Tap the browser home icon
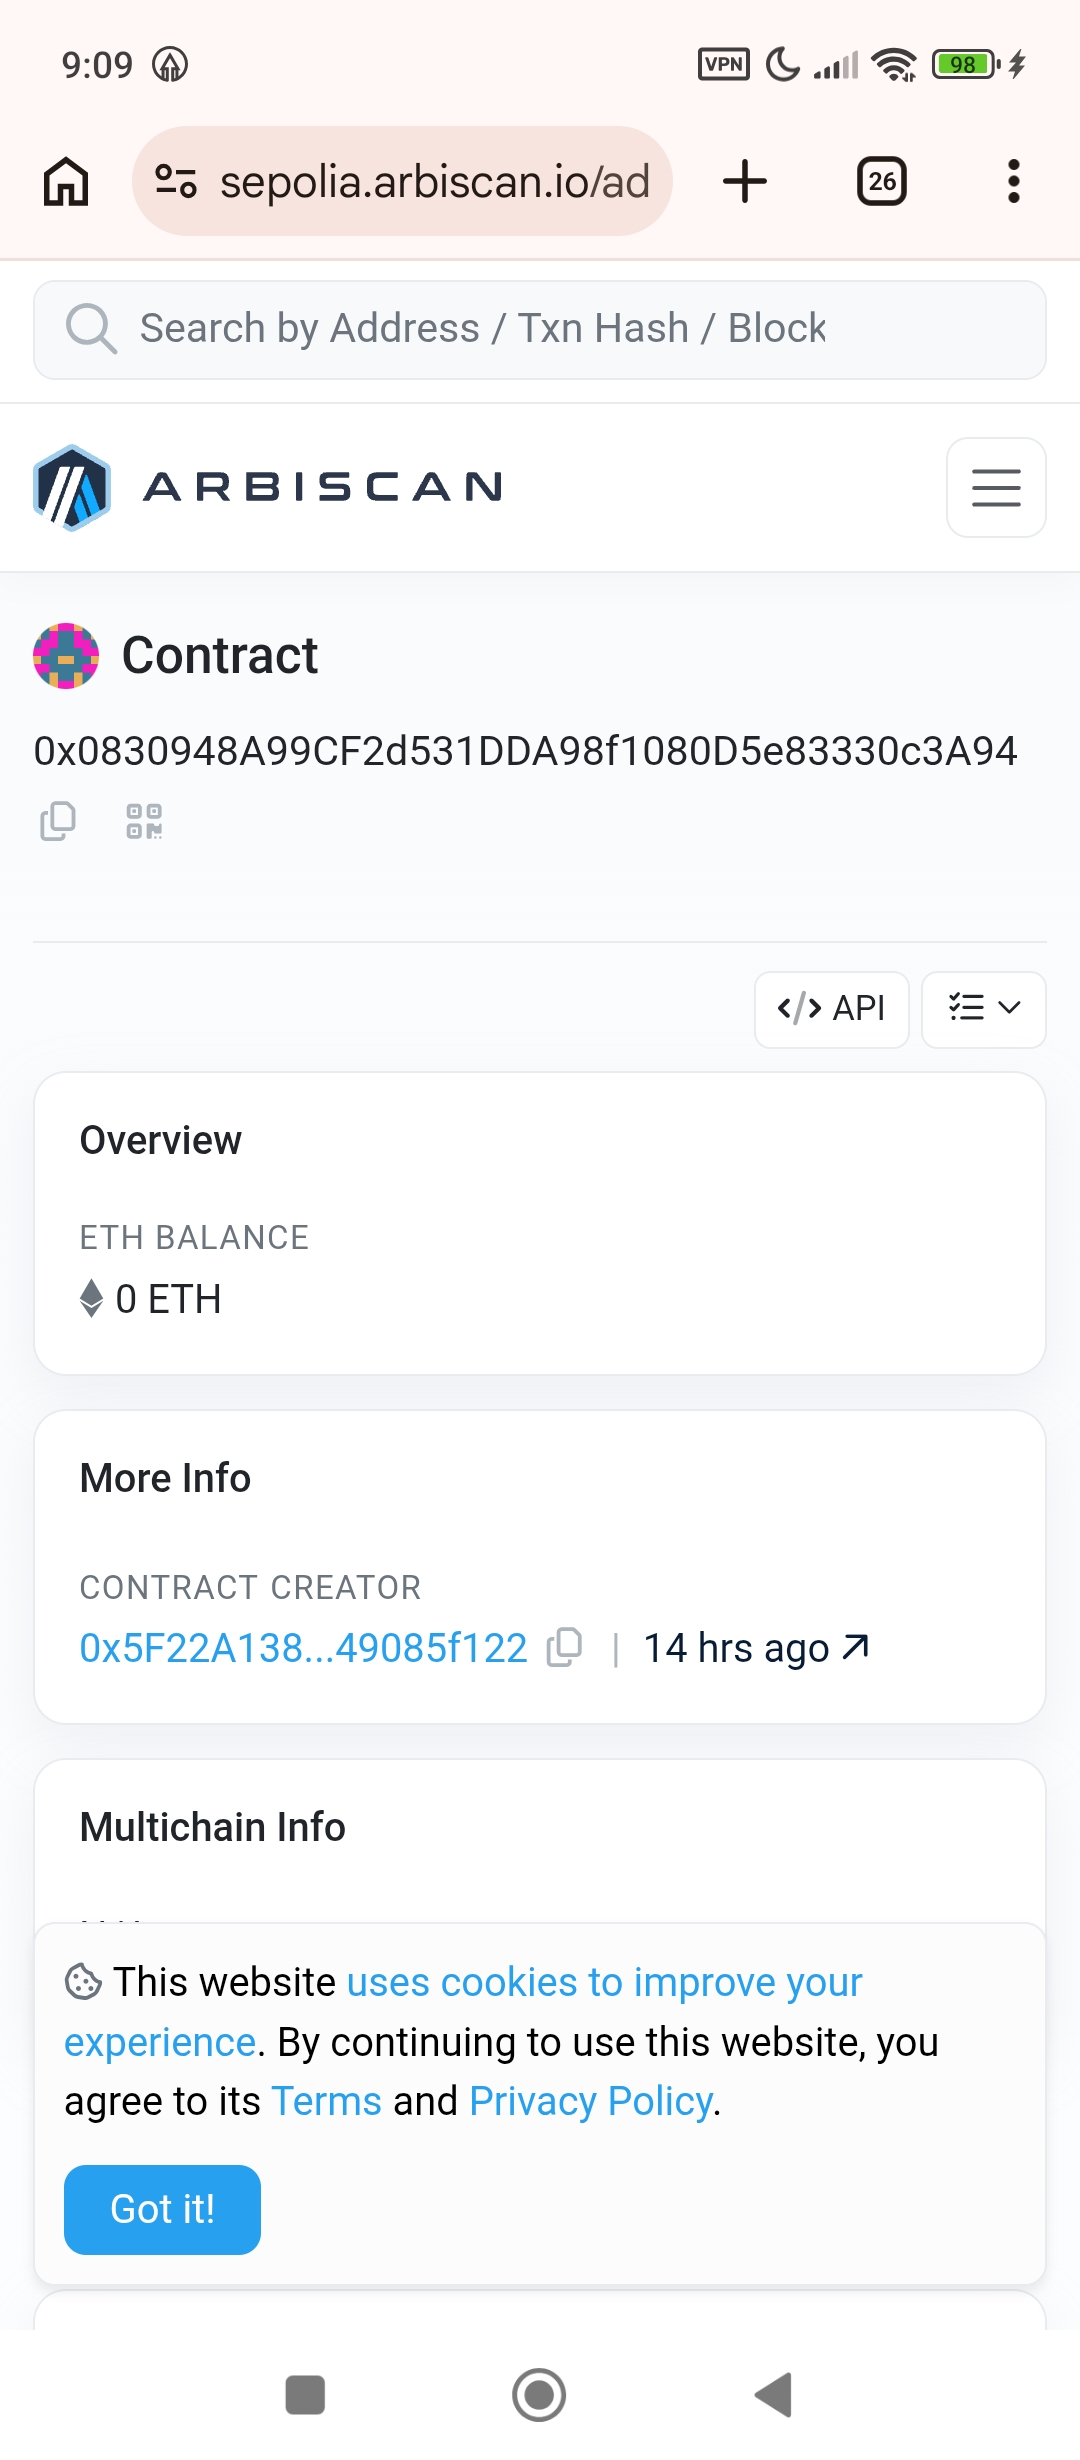Viewport: 1080px width, 2460px height. tap(66, 182)
